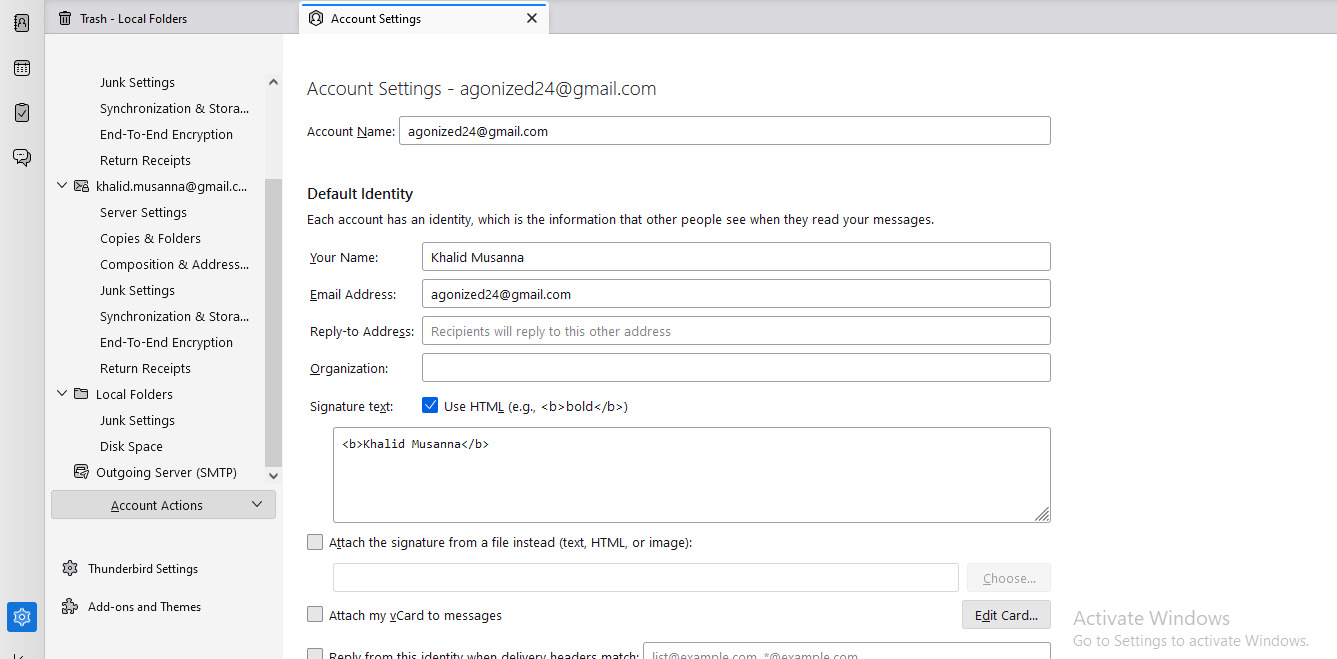
Task: Click the Settings gear in the side toolbar
Action: coord(22,616)
